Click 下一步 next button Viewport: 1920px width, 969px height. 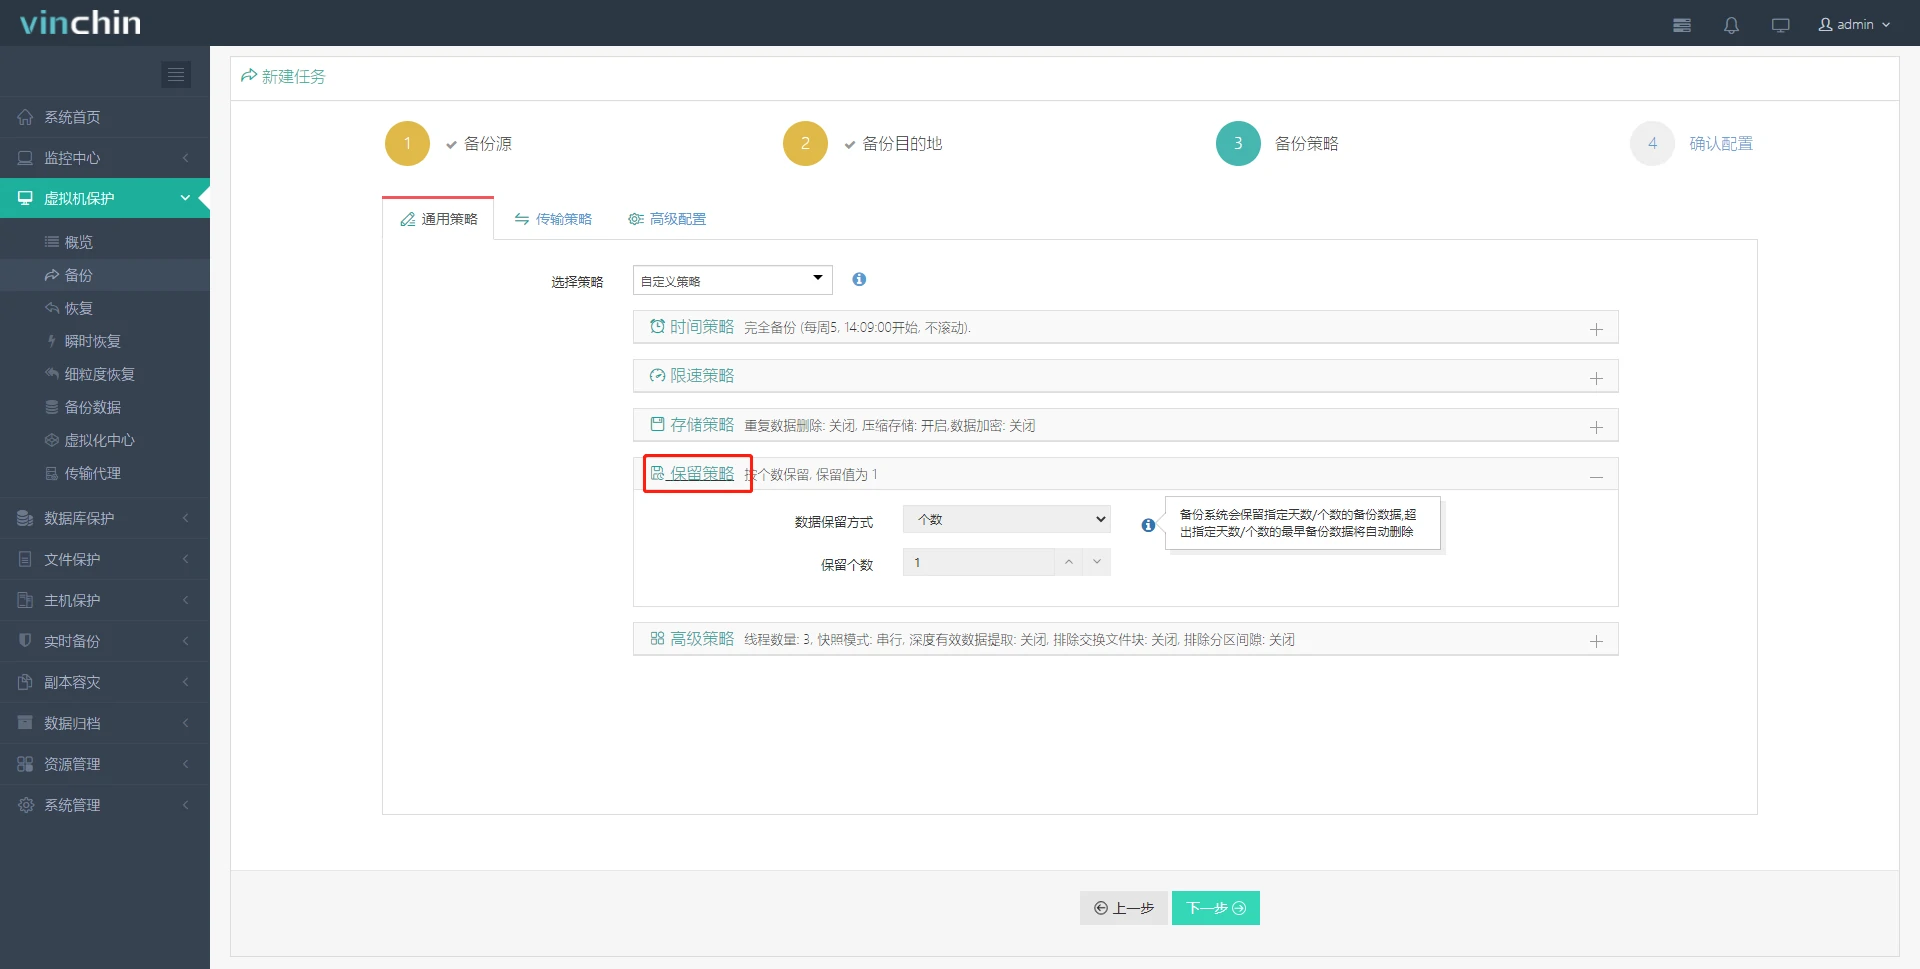(x=1216, y=908)
